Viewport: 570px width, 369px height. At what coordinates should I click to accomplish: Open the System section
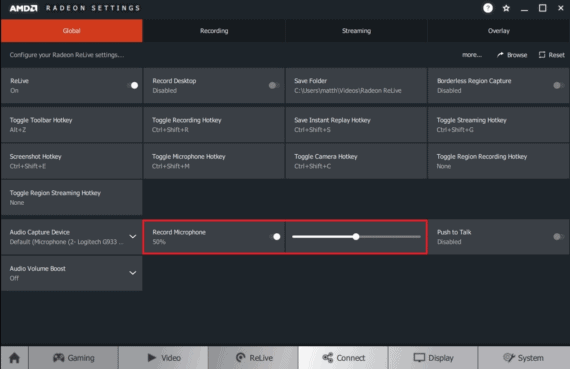pyautogui.click(x=523, y=358)
